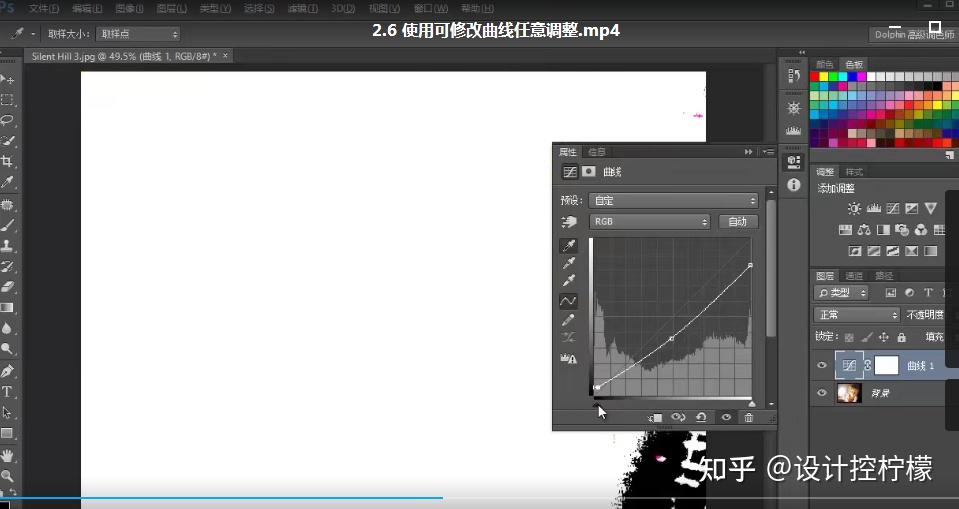Click the 曲线 1 layer mask thumbnail
Screen dimensions: 959x509
coord(886,365)
